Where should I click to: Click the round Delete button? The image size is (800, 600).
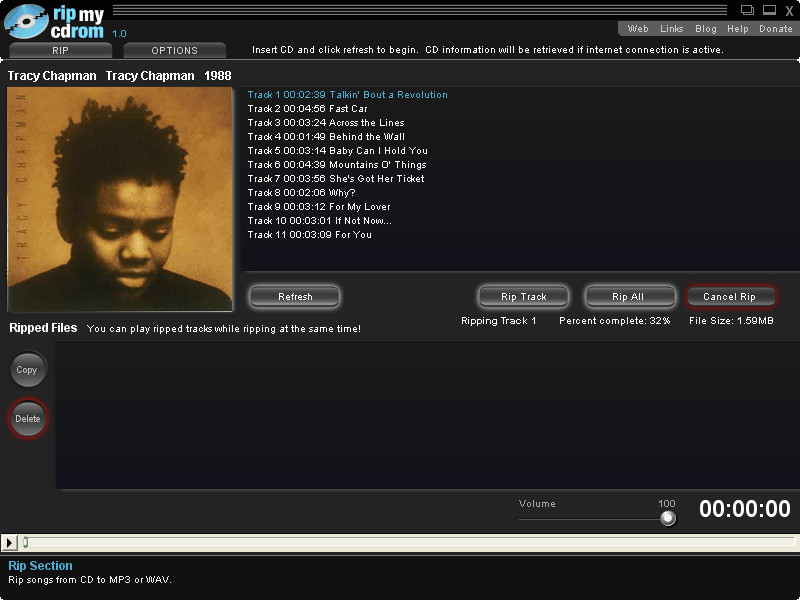28,418
